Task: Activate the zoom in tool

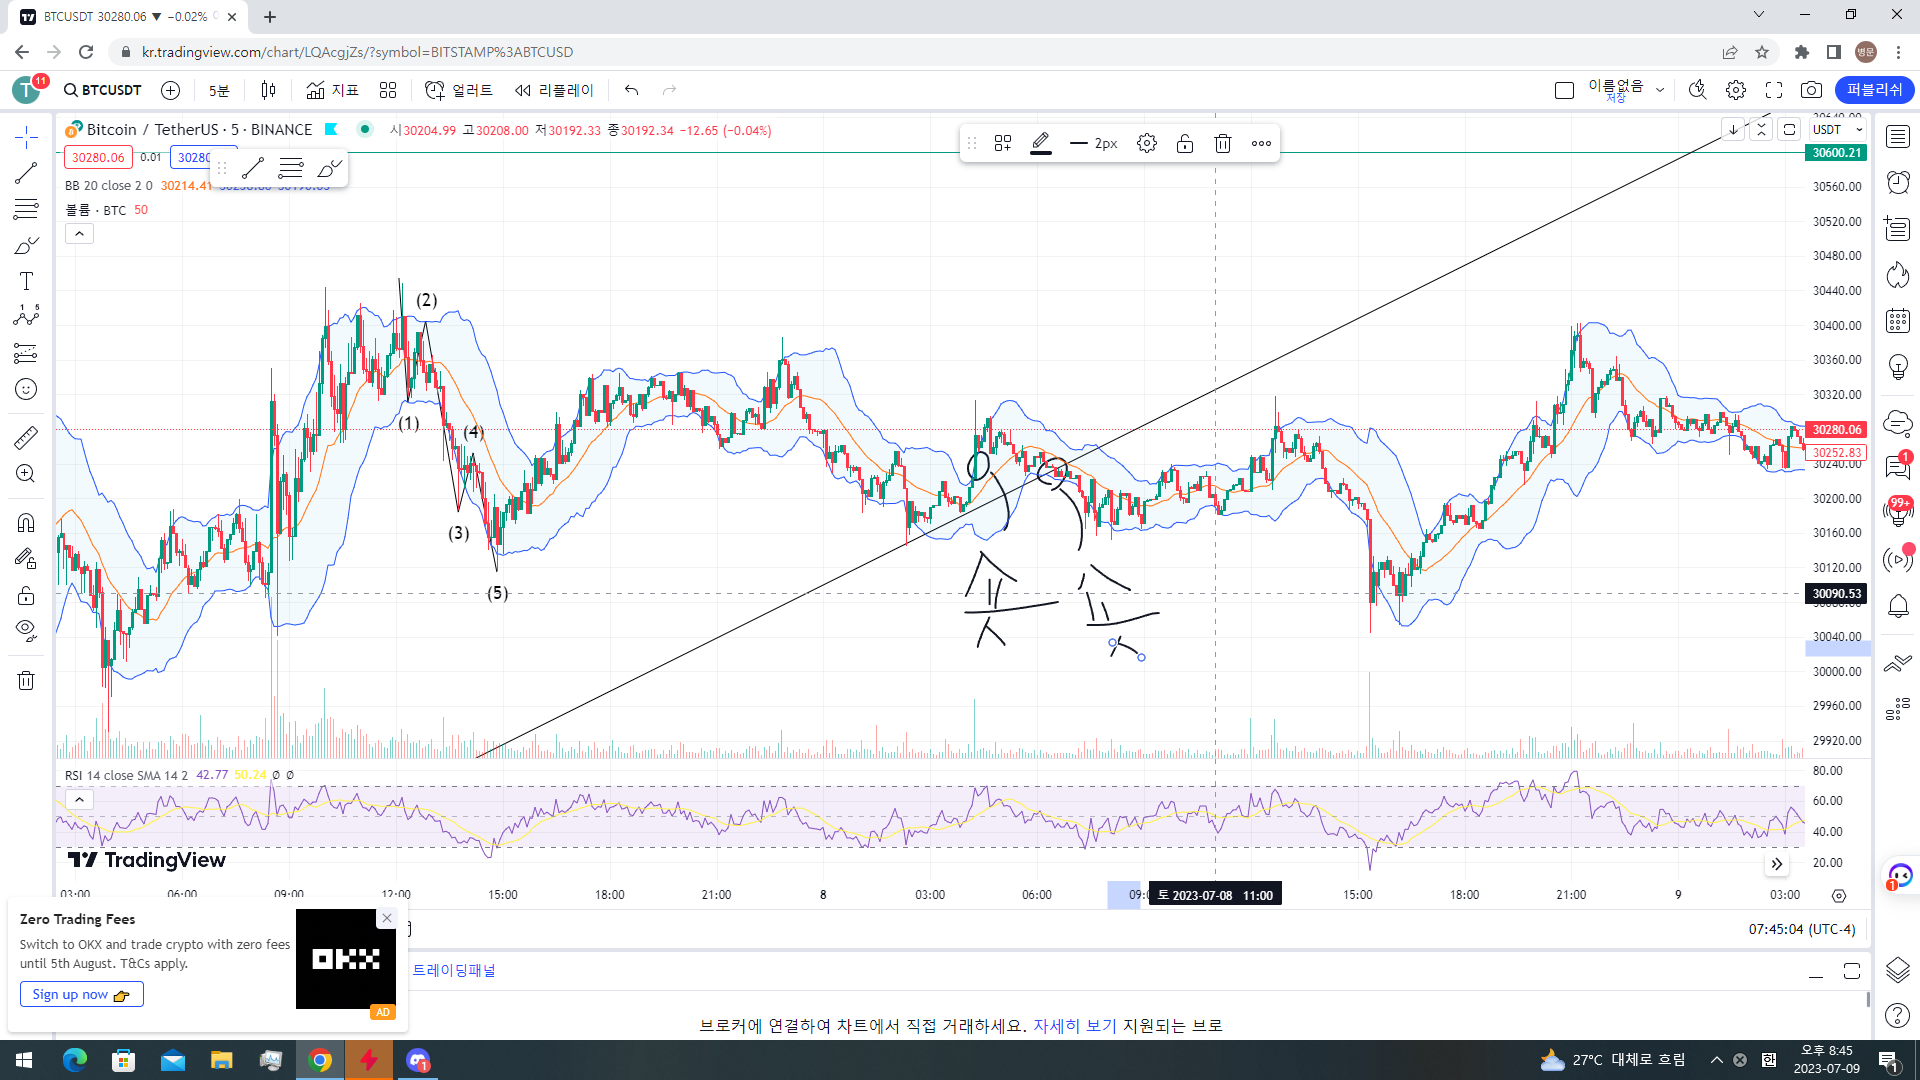Action: [26, 474]
